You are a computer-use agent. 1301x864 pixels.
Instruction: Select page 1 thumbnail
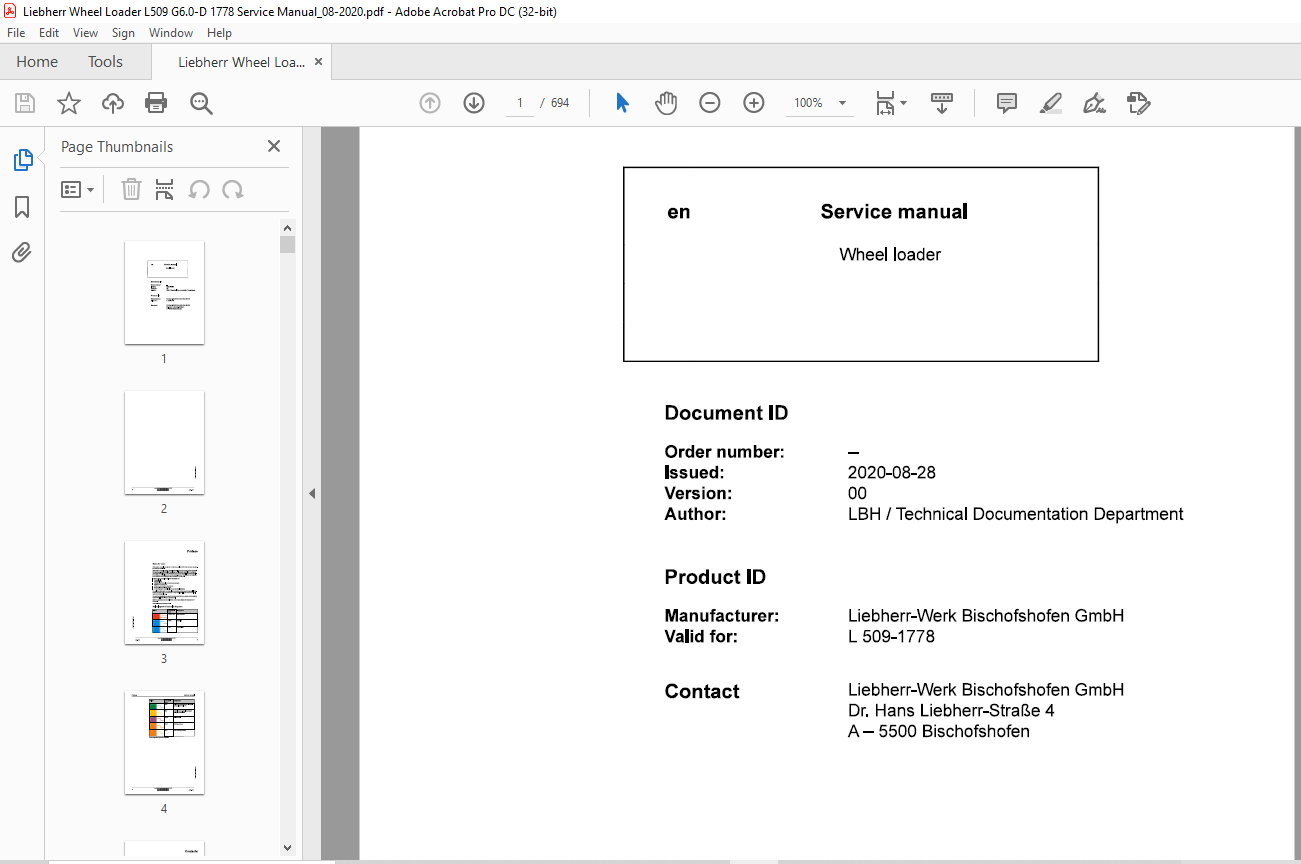[164, 293]
